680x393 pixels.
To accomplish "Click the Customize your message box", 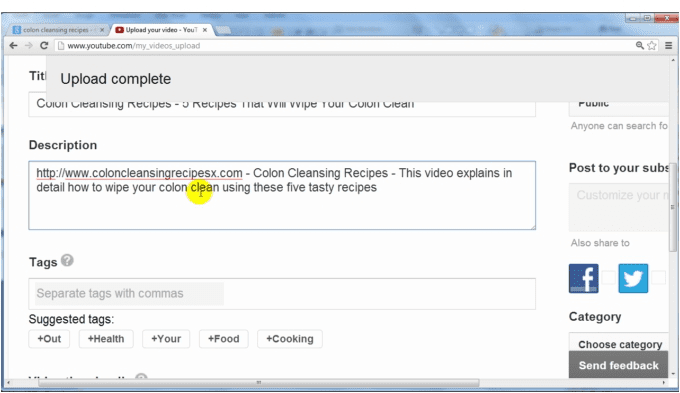I will pos(619,207).
